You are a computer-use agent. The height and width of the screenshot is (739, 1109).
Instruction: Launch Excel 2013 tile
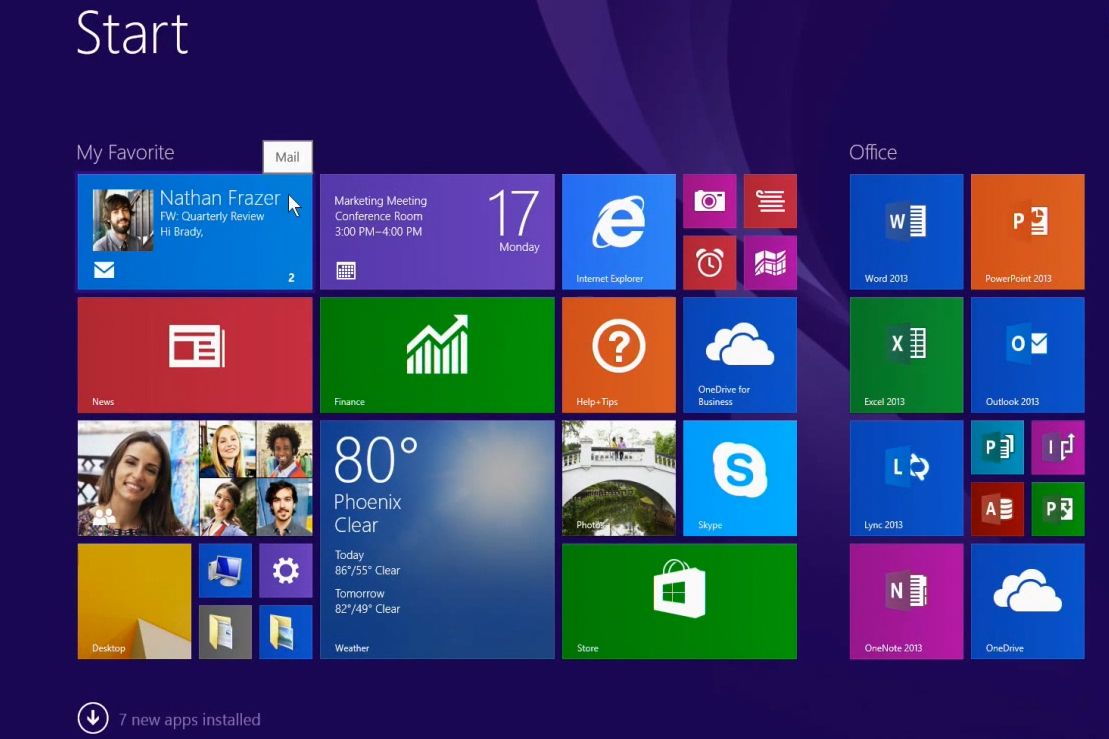tap(907, 355)
